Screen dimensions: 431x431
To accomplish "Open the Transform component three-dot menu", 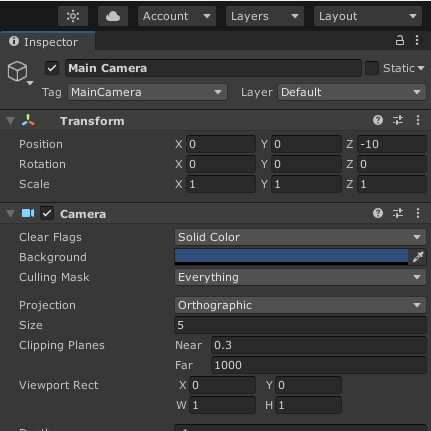I will click(x=418, y=120).
